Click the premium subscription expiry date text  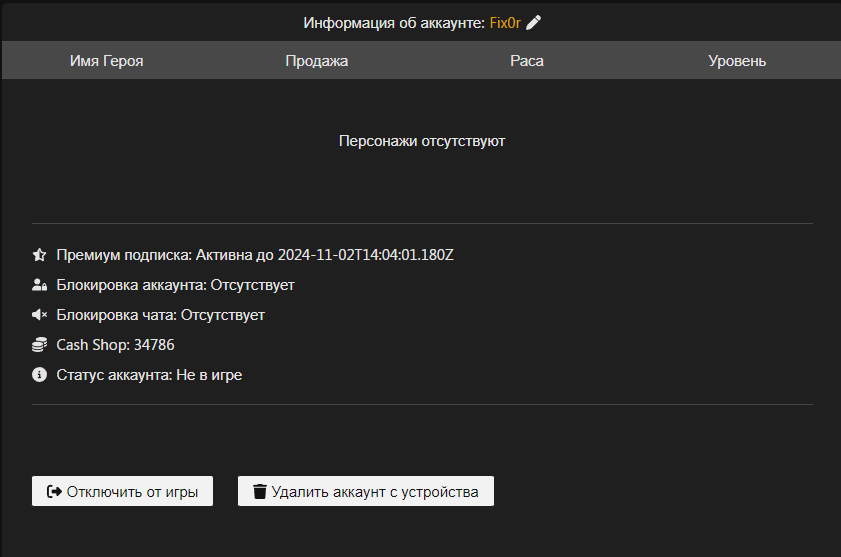366,255
